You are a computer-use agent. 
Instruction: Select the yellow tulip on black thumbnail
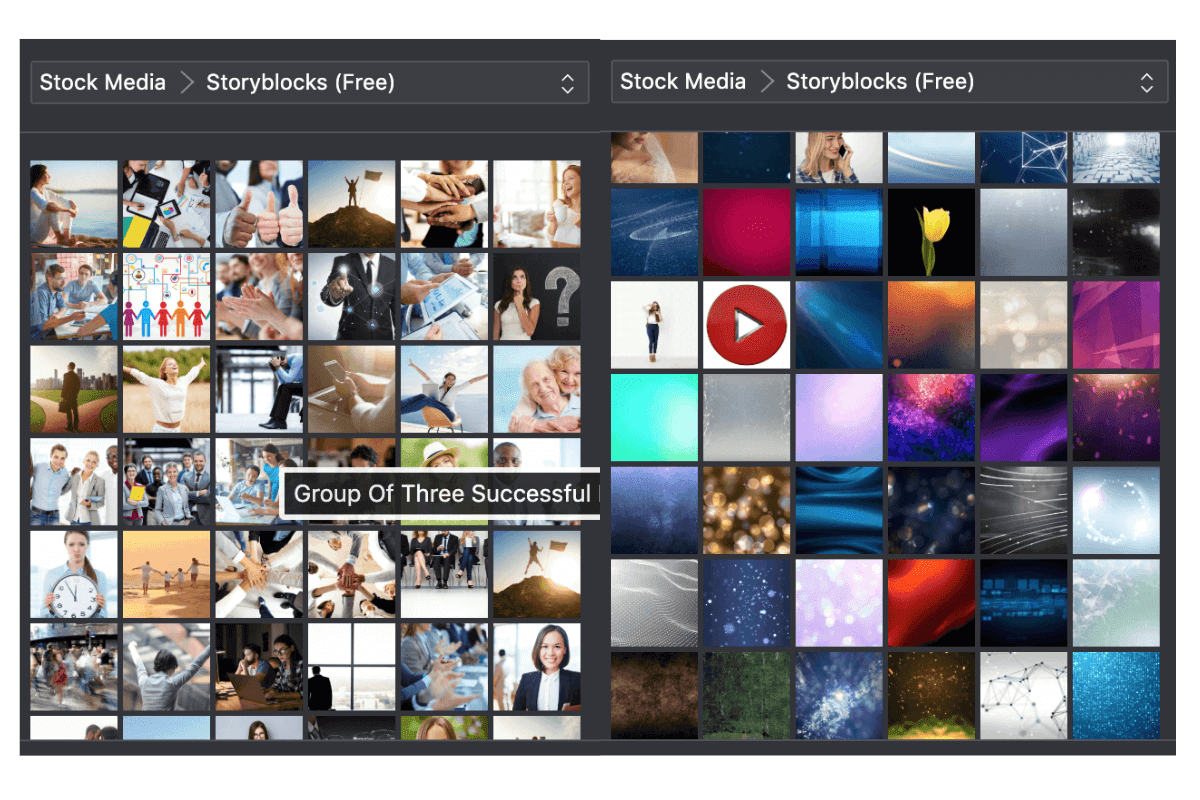(x=931, y=232)
